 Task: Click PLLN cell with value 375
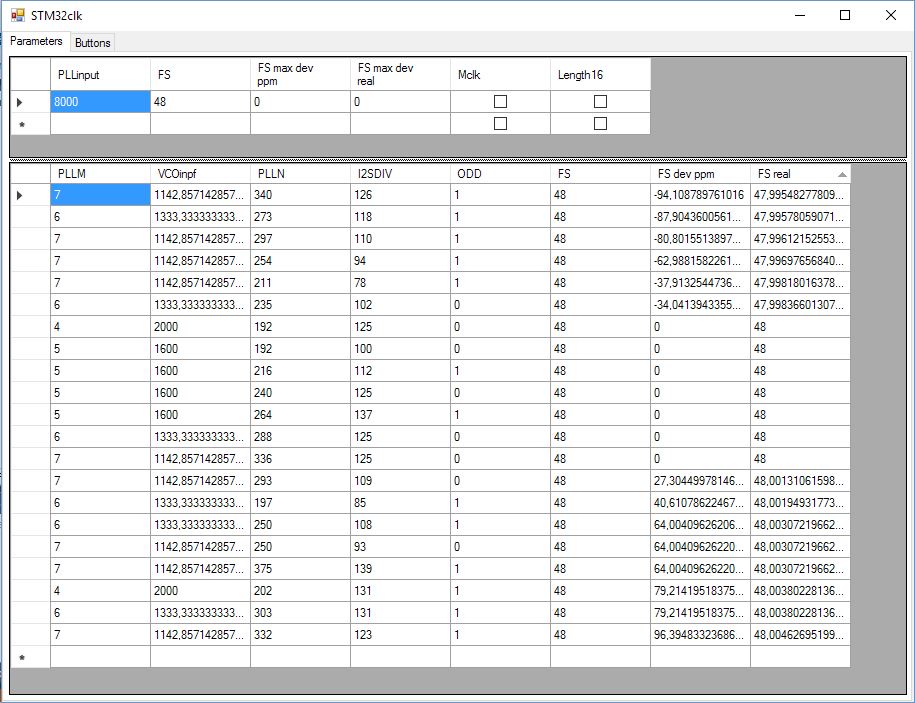[x=300, y=569]
